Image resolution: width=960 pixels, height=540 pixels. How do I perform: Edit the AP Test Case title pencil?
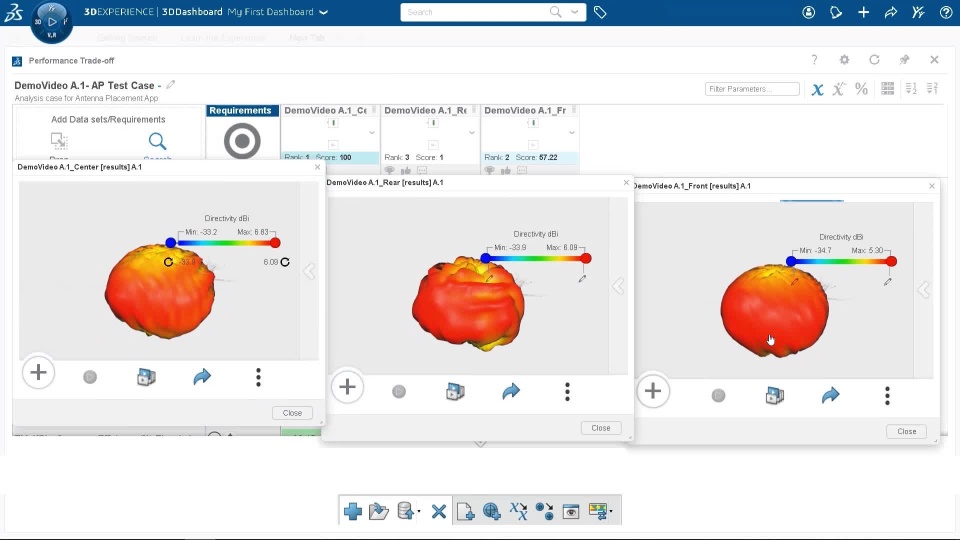pos(171,85)
